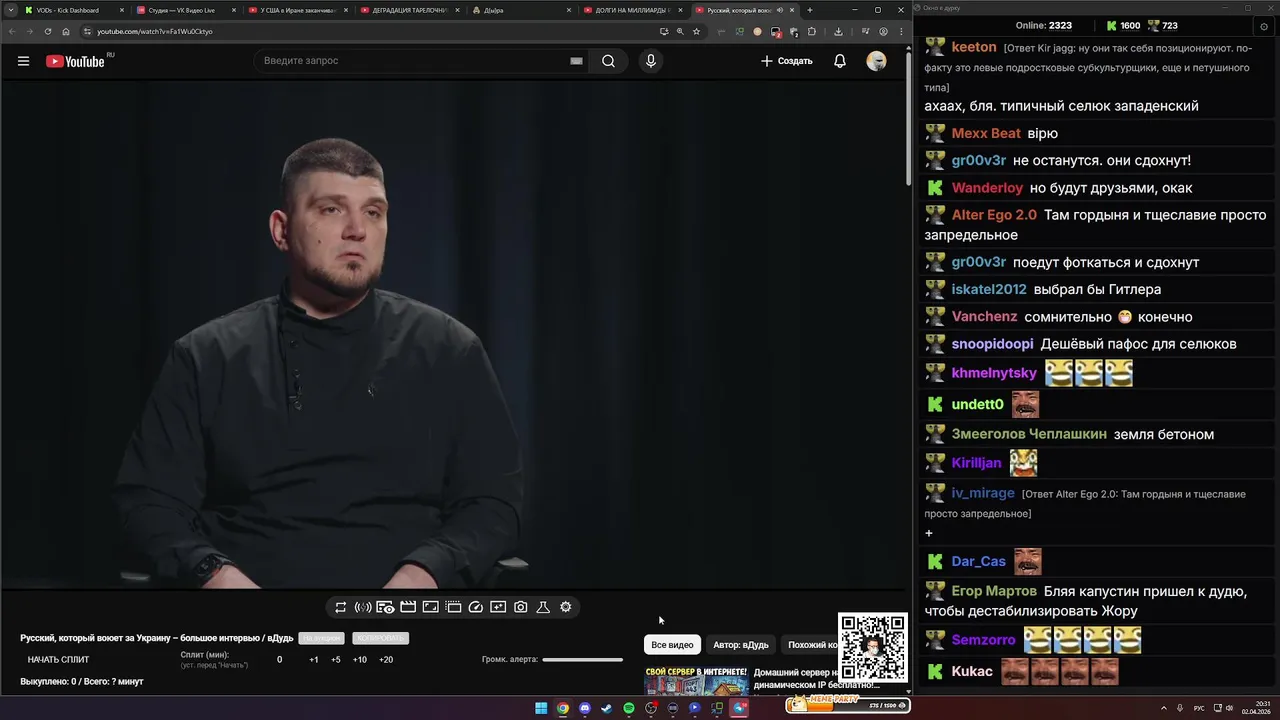The image size is (1280, 720).
Task: Click the plus-screen icon in player toolbar
Action: (498, 607)
